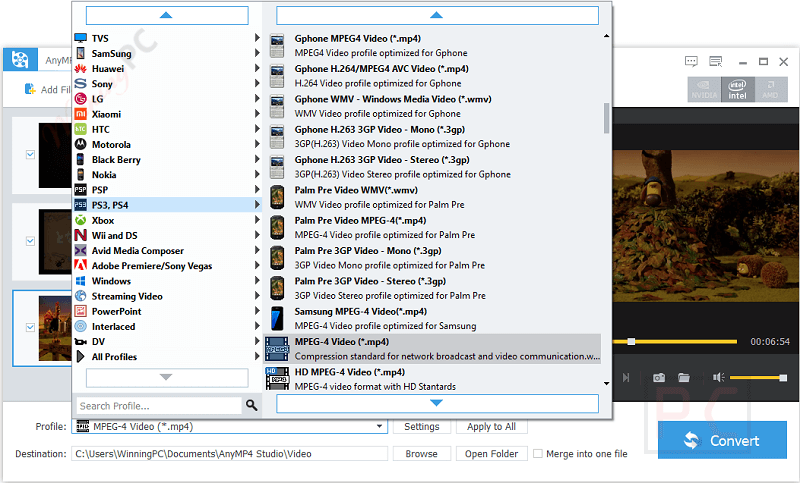Expand the All Profiles submenu arrow
800x483 pixels.
pyautogui.click(x=257, y=356)
